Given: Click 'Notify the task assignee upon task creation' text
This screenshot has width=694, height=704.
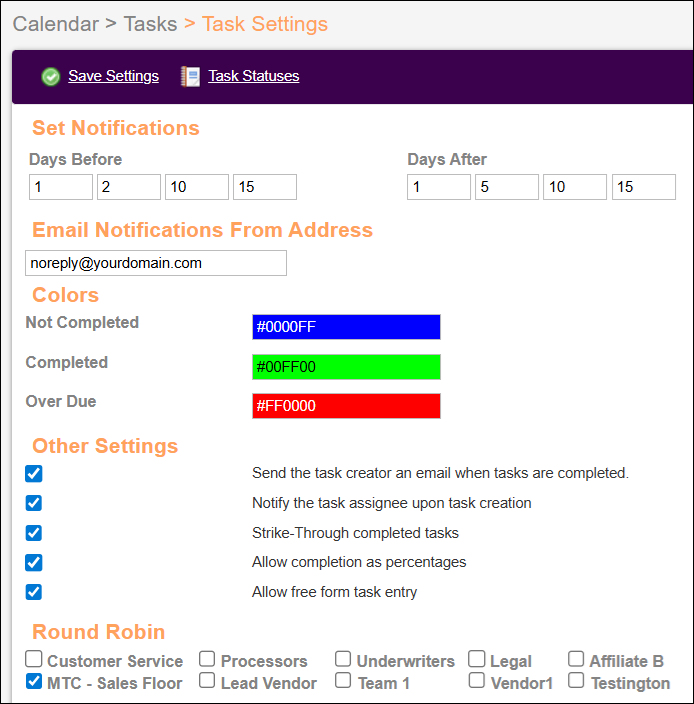Looking at the screenshot, I should tap(392, 503).
